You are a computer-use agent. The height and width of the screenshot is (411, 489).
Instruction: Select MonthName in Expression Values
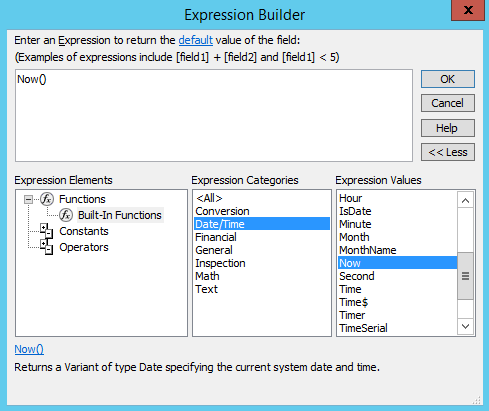pos(397,250)
